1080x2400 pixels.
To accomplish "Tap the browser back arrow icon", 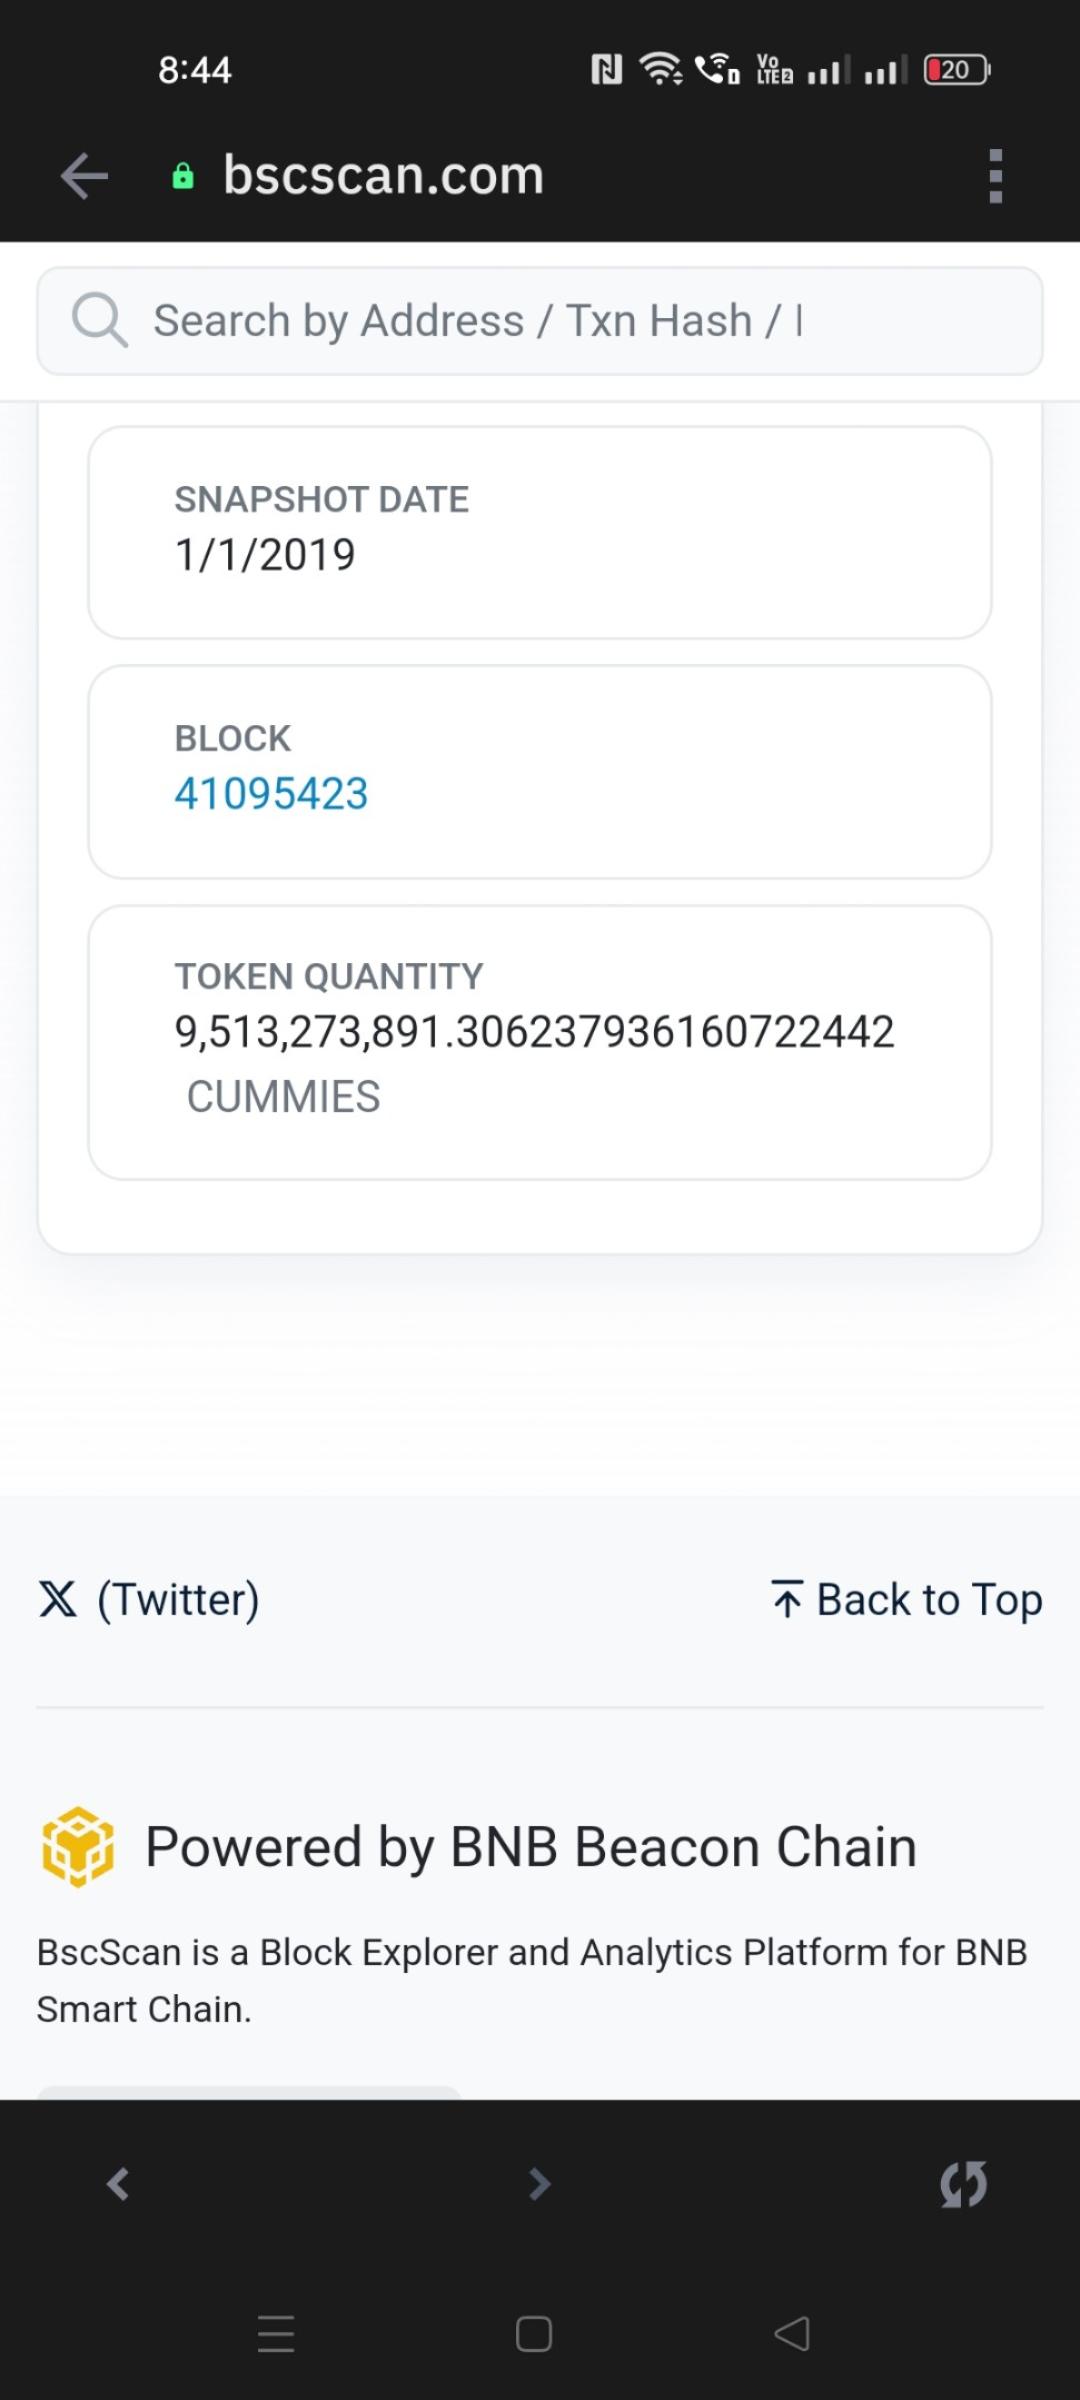I will (x=84, y=177).
